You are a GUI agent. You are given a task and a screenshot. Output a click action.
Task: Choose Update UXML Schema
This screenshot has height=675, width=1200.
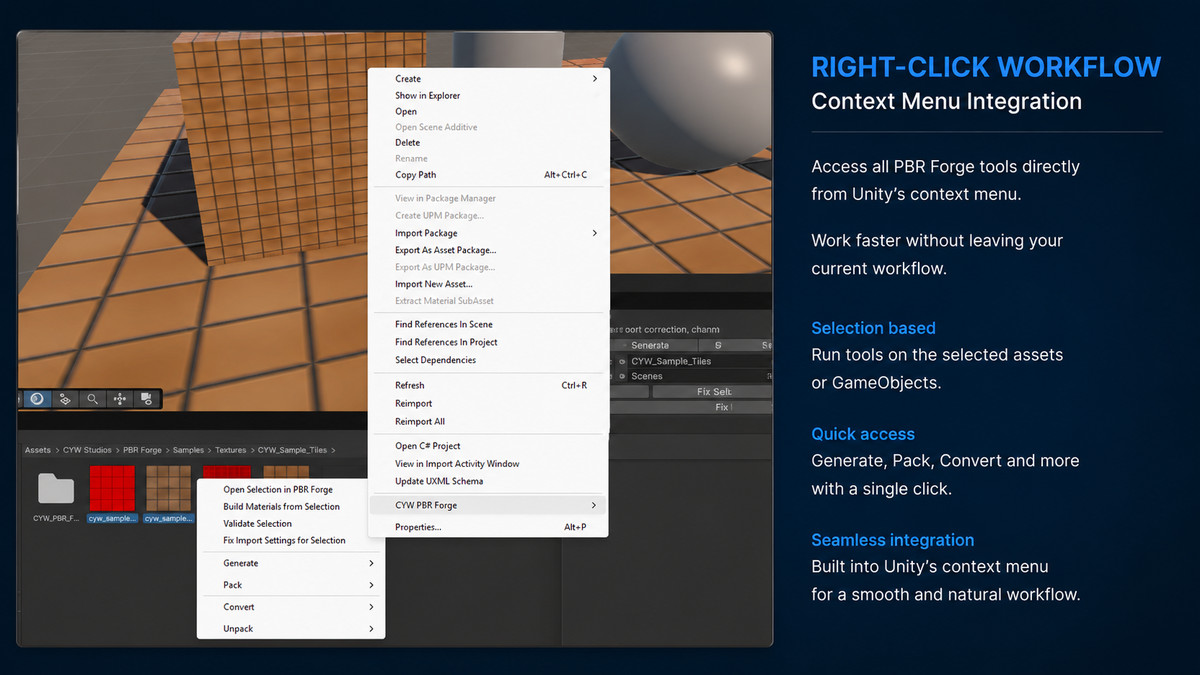tap(439, 481)
